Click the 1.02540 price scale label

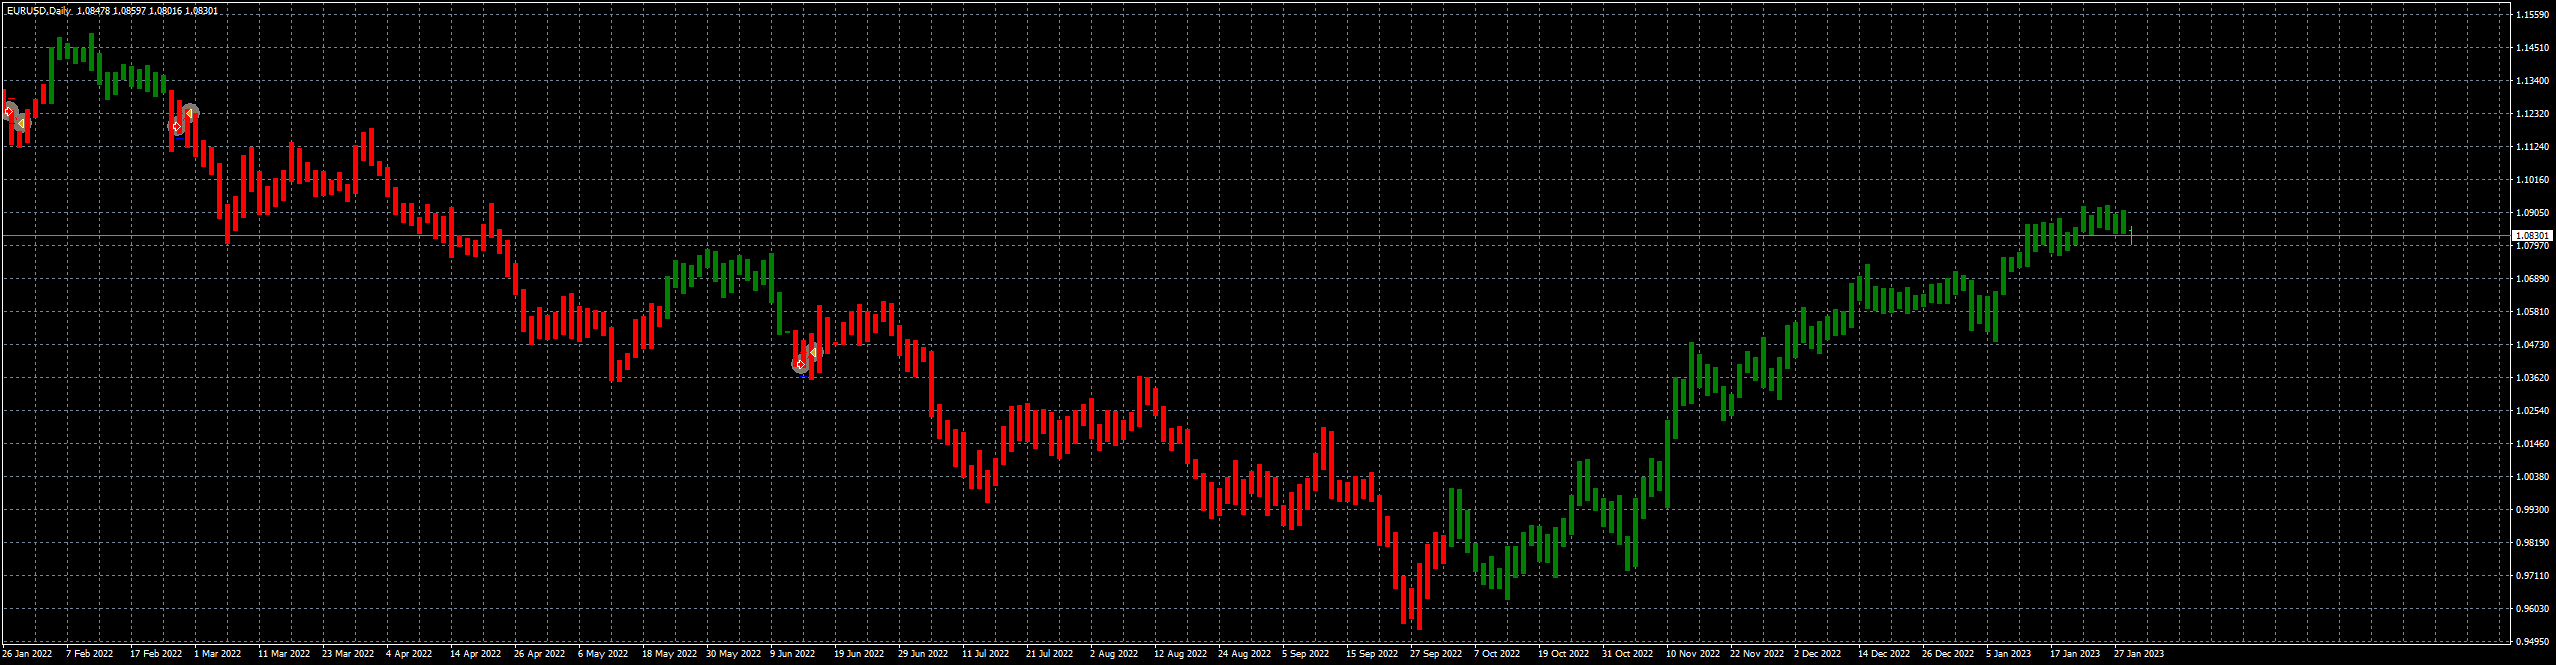[x=2533, y=411]
